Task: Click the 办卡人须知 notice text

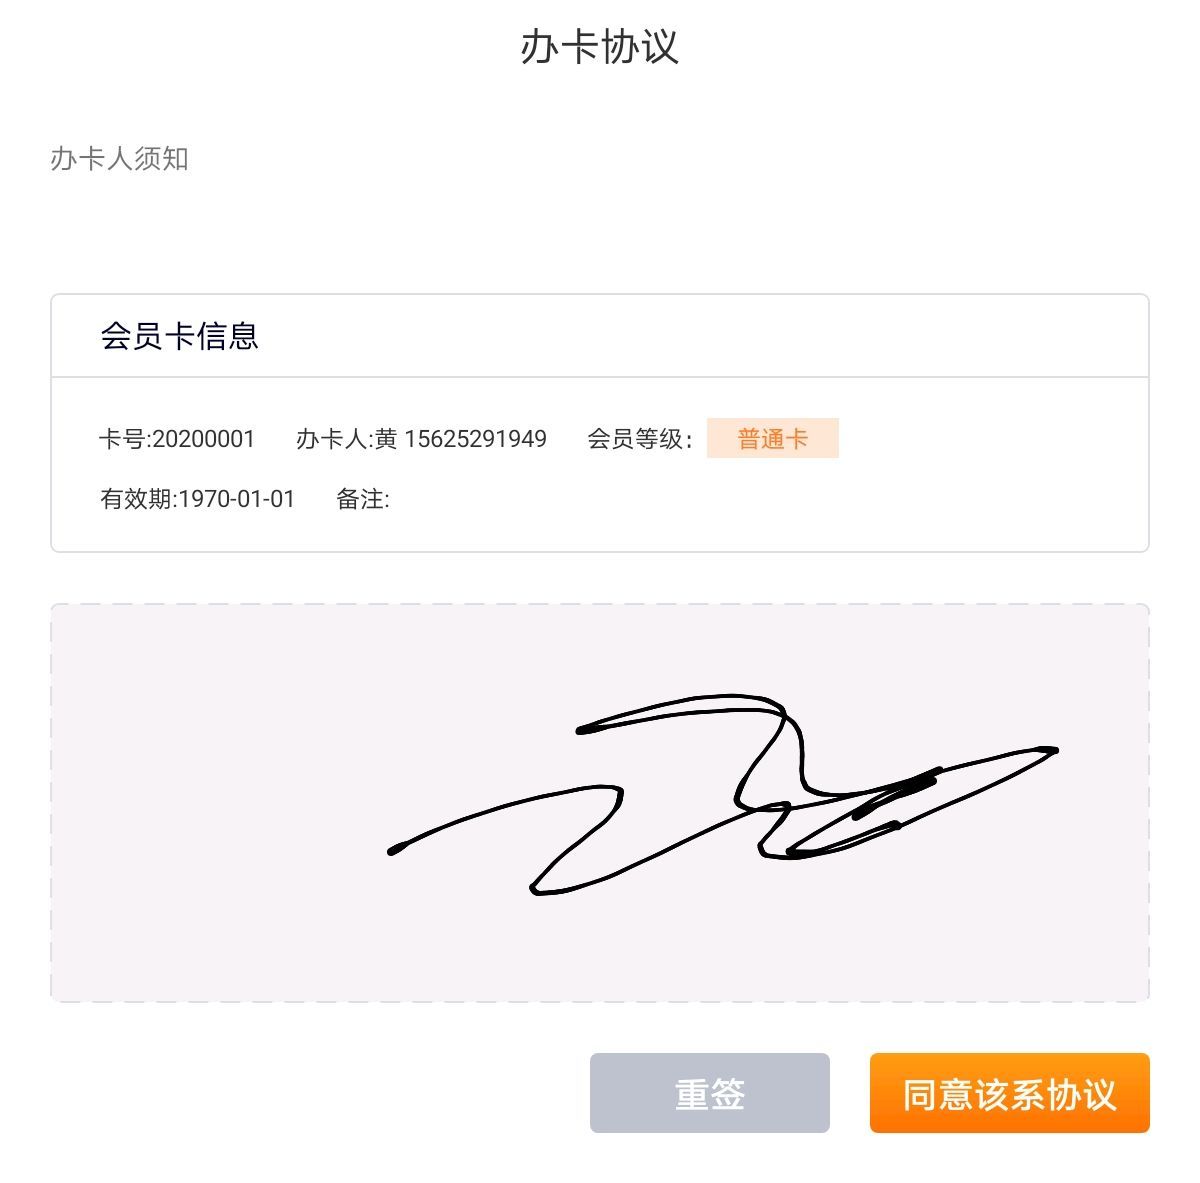Action: (120, 159)
